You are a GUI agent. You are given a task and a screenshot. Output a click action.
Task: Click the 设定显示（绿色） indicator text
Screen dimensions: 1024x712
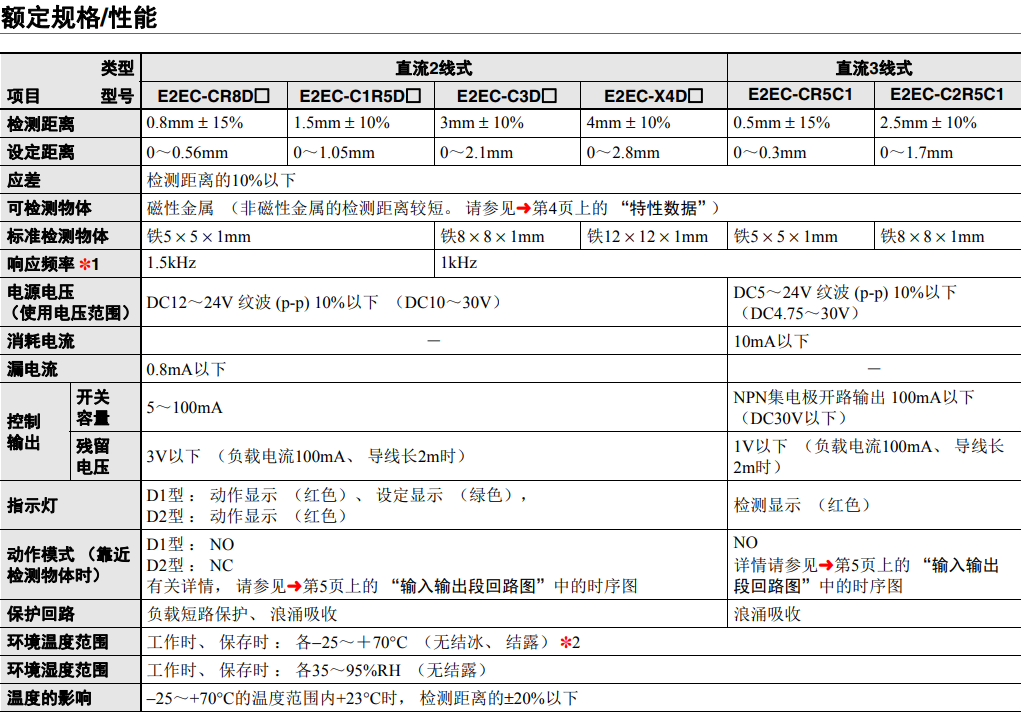(x=447, y=495)
